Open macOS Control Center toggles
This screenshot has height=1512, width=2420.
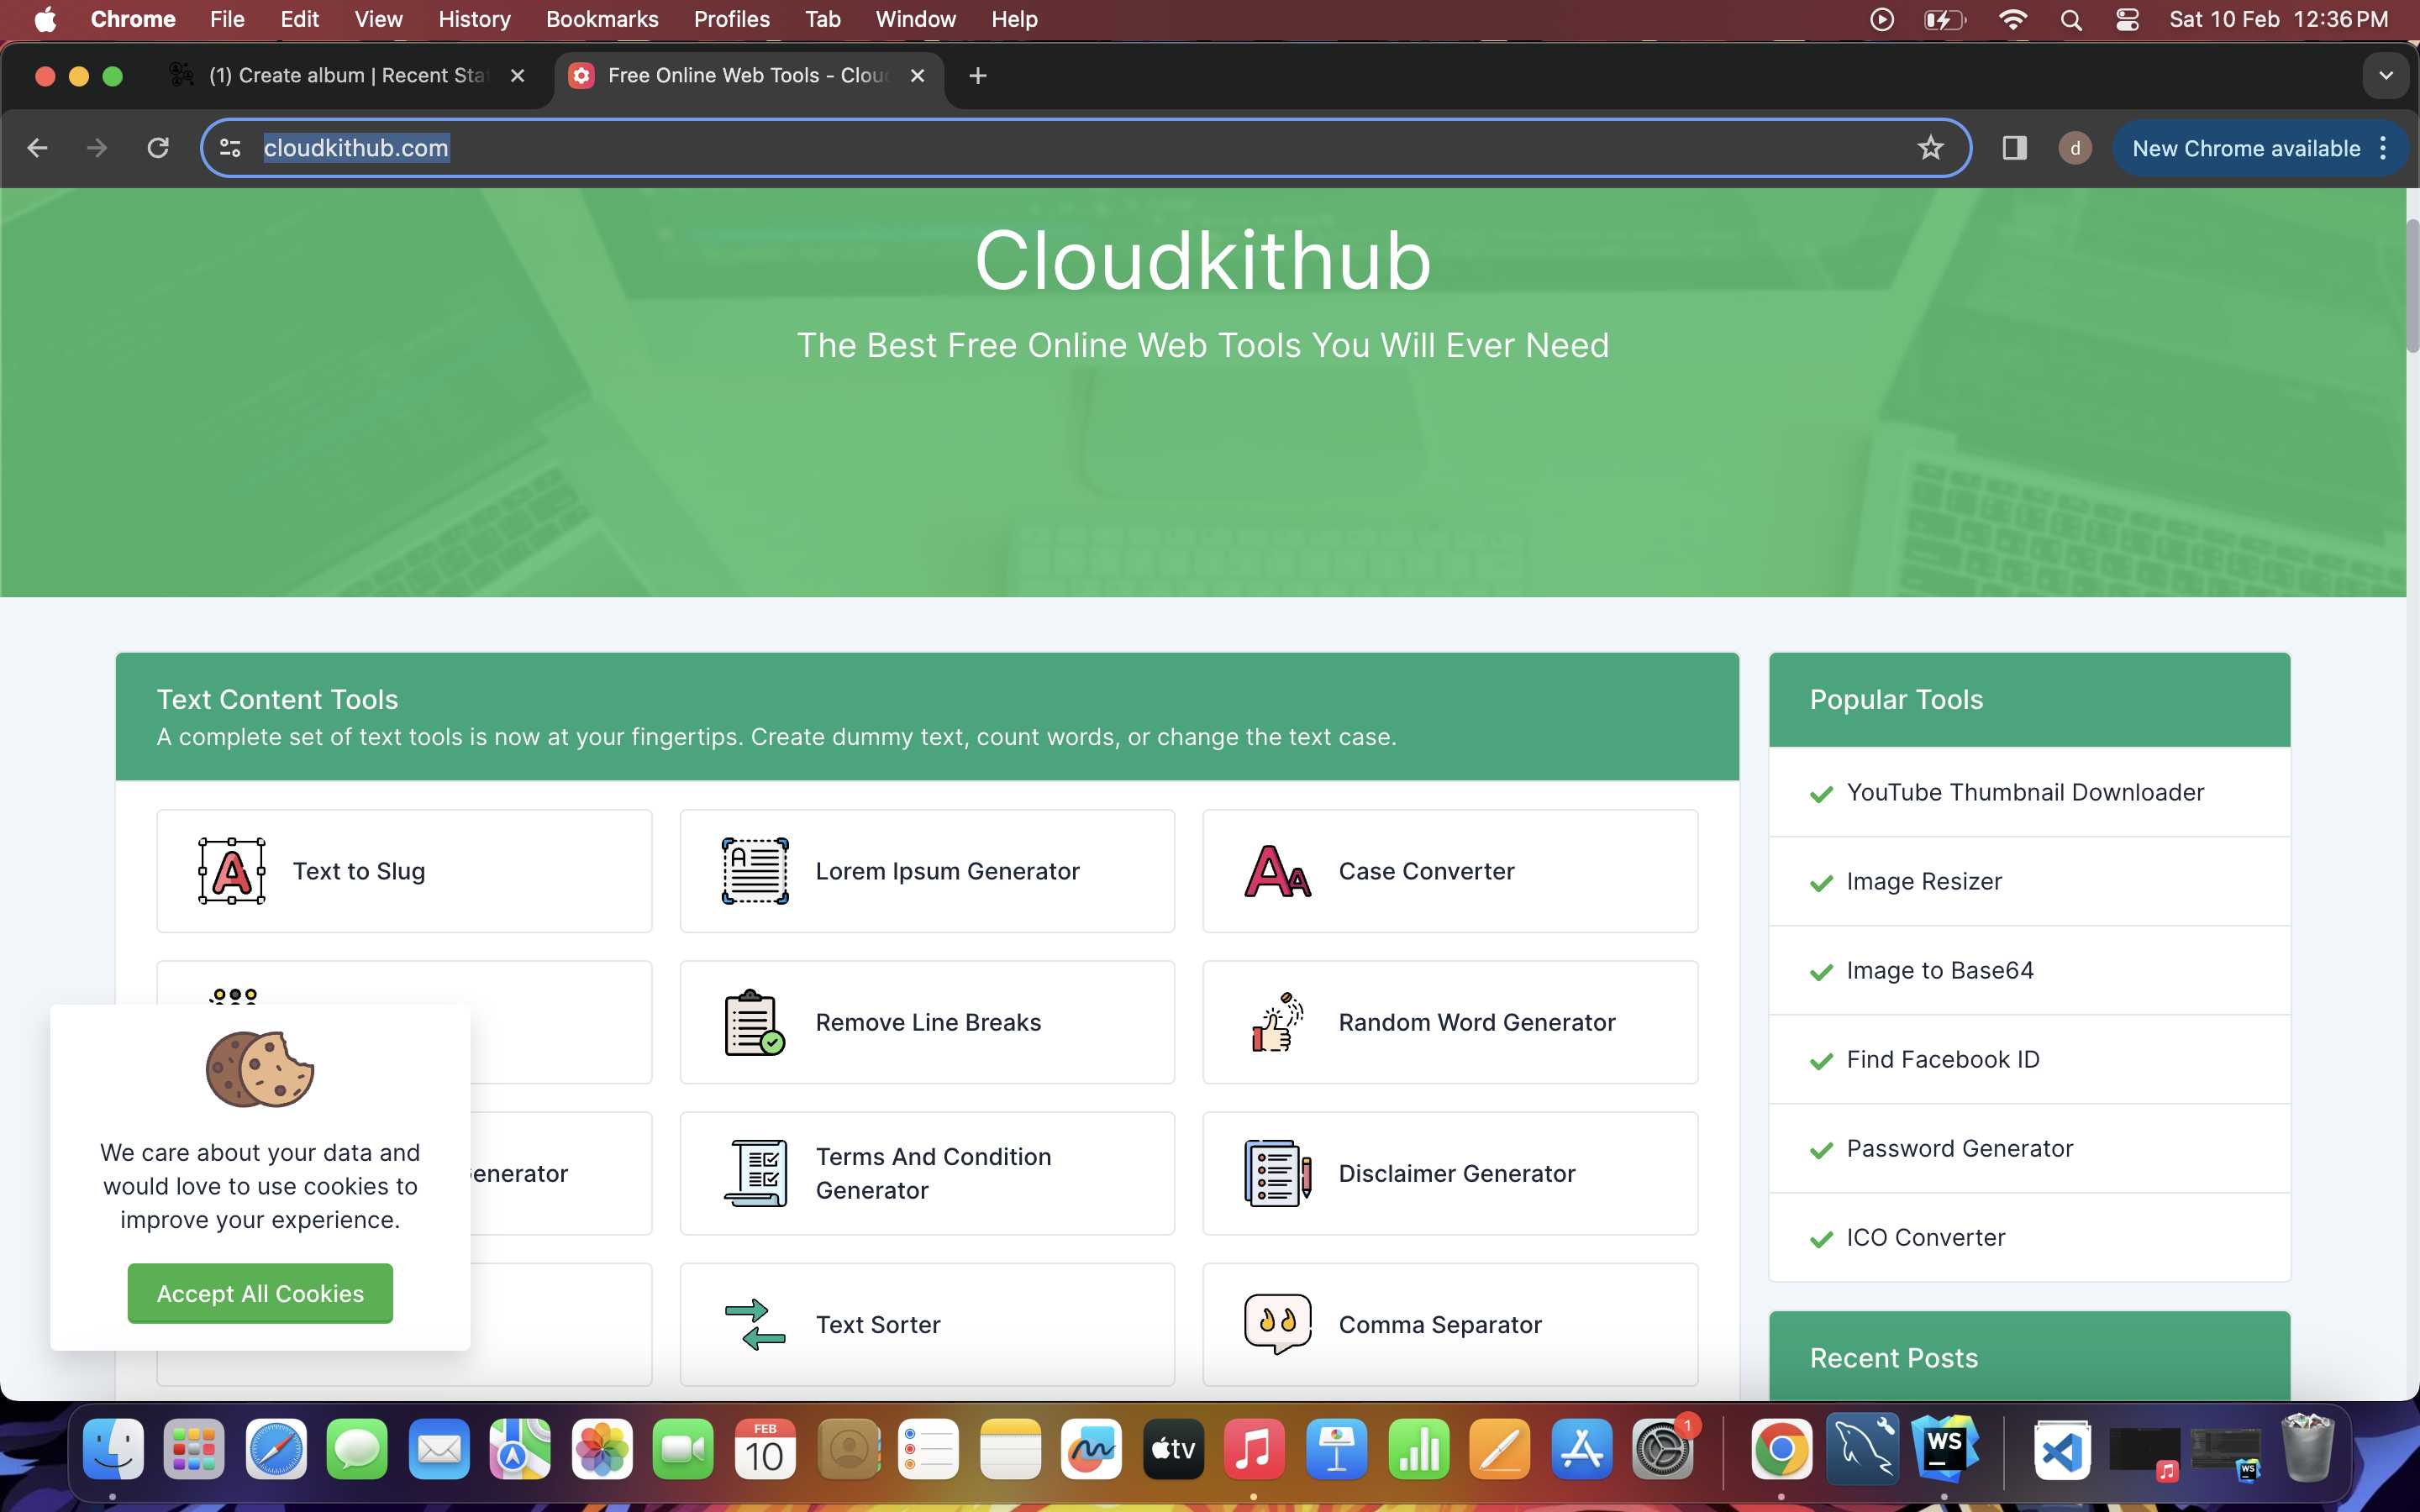click(2127, 19)
